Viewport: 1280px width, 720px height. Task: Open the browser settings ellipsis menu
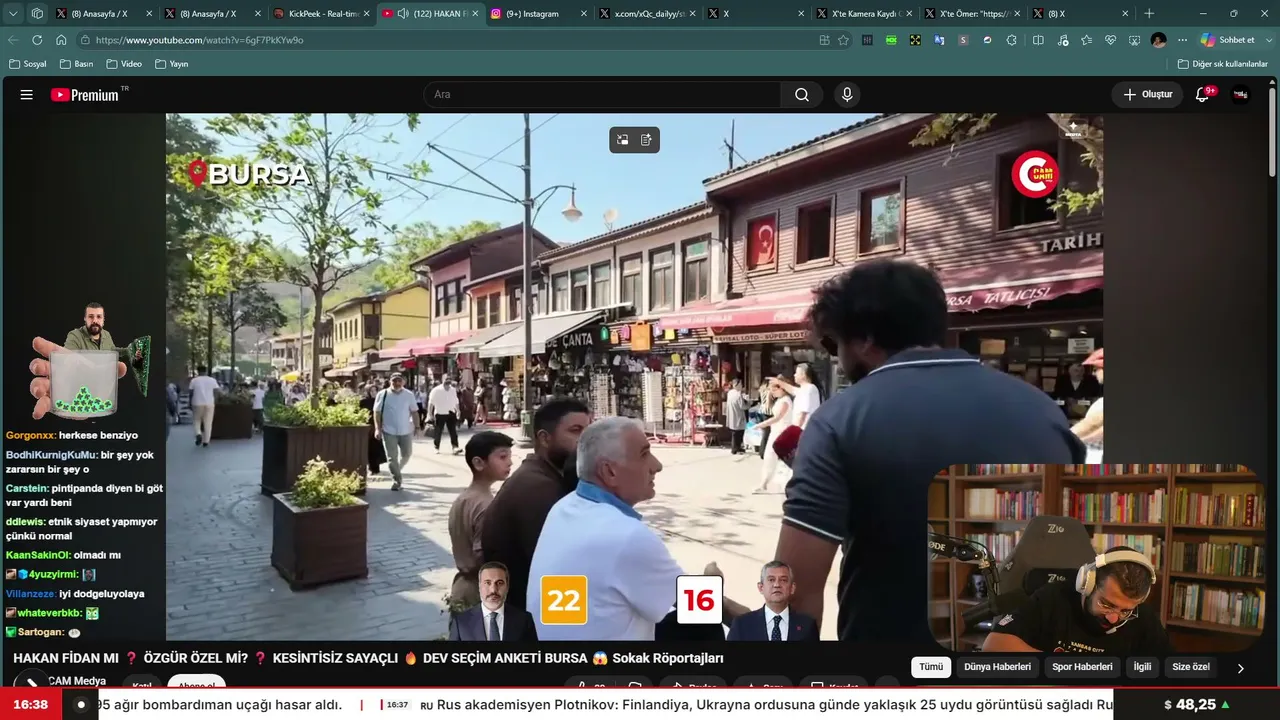(1182, 40)
